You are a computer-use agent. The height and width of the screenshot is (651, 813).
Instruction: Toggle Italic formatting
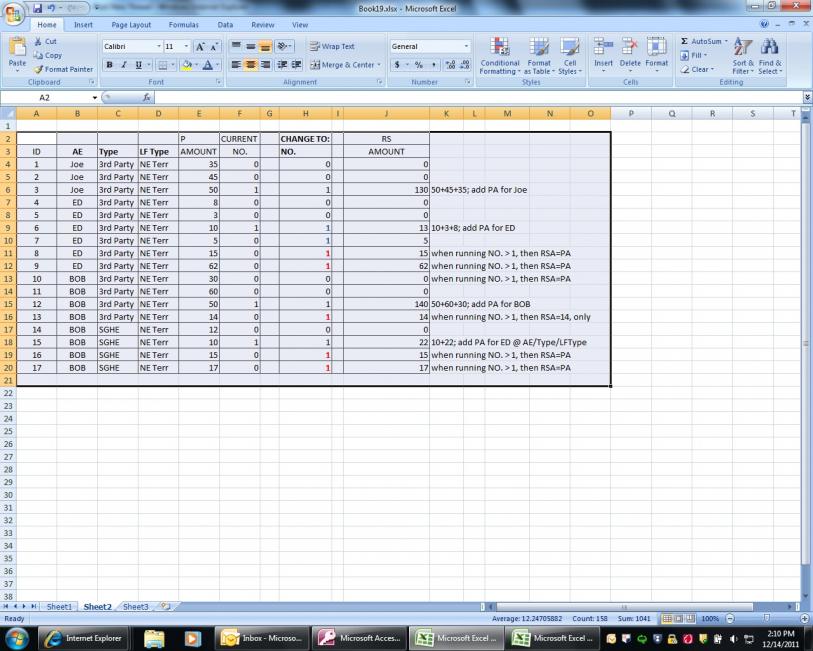124,64
